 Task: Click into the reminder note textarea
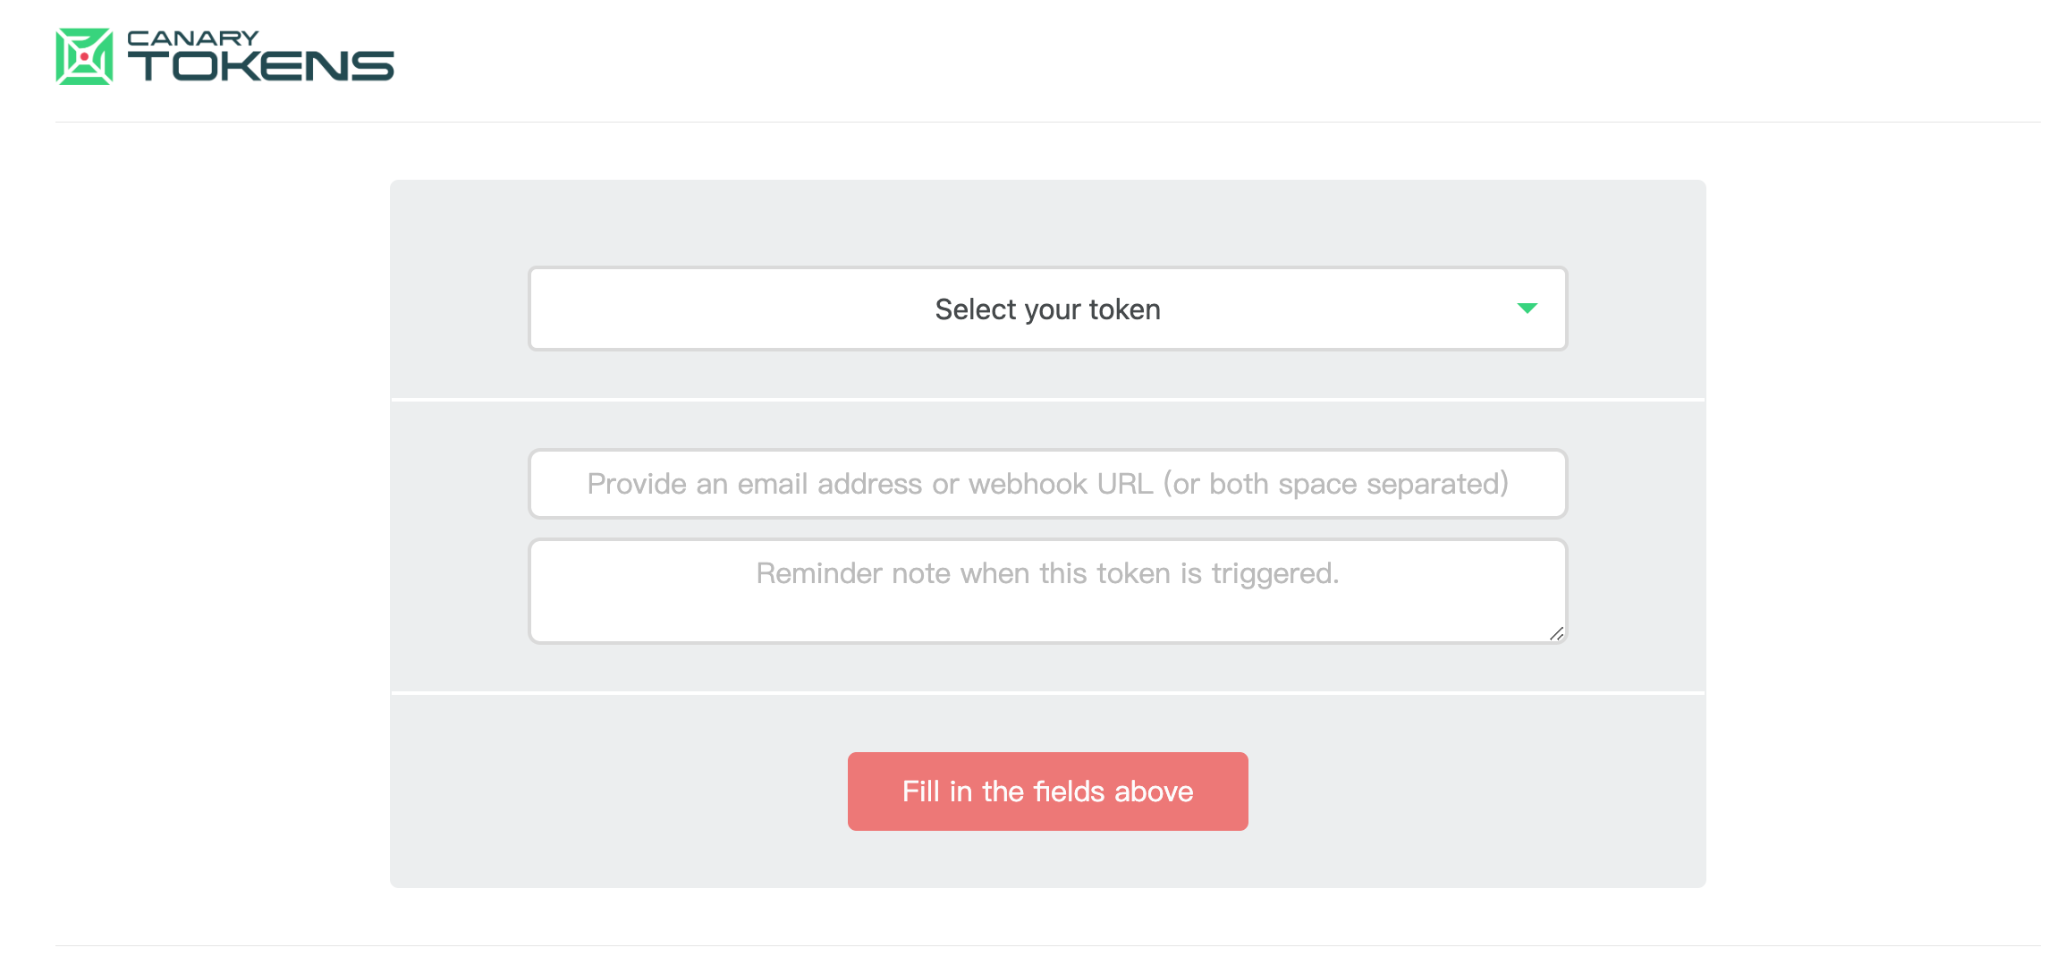click(x=1047, y=591)
